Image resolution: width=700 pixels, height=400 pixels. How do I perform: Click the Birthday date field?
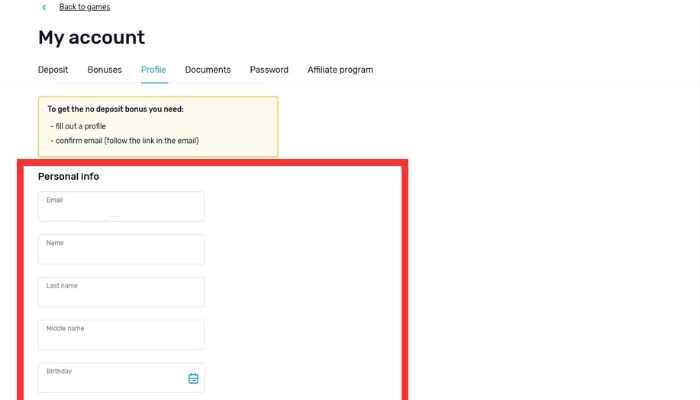tap(110, 378)
